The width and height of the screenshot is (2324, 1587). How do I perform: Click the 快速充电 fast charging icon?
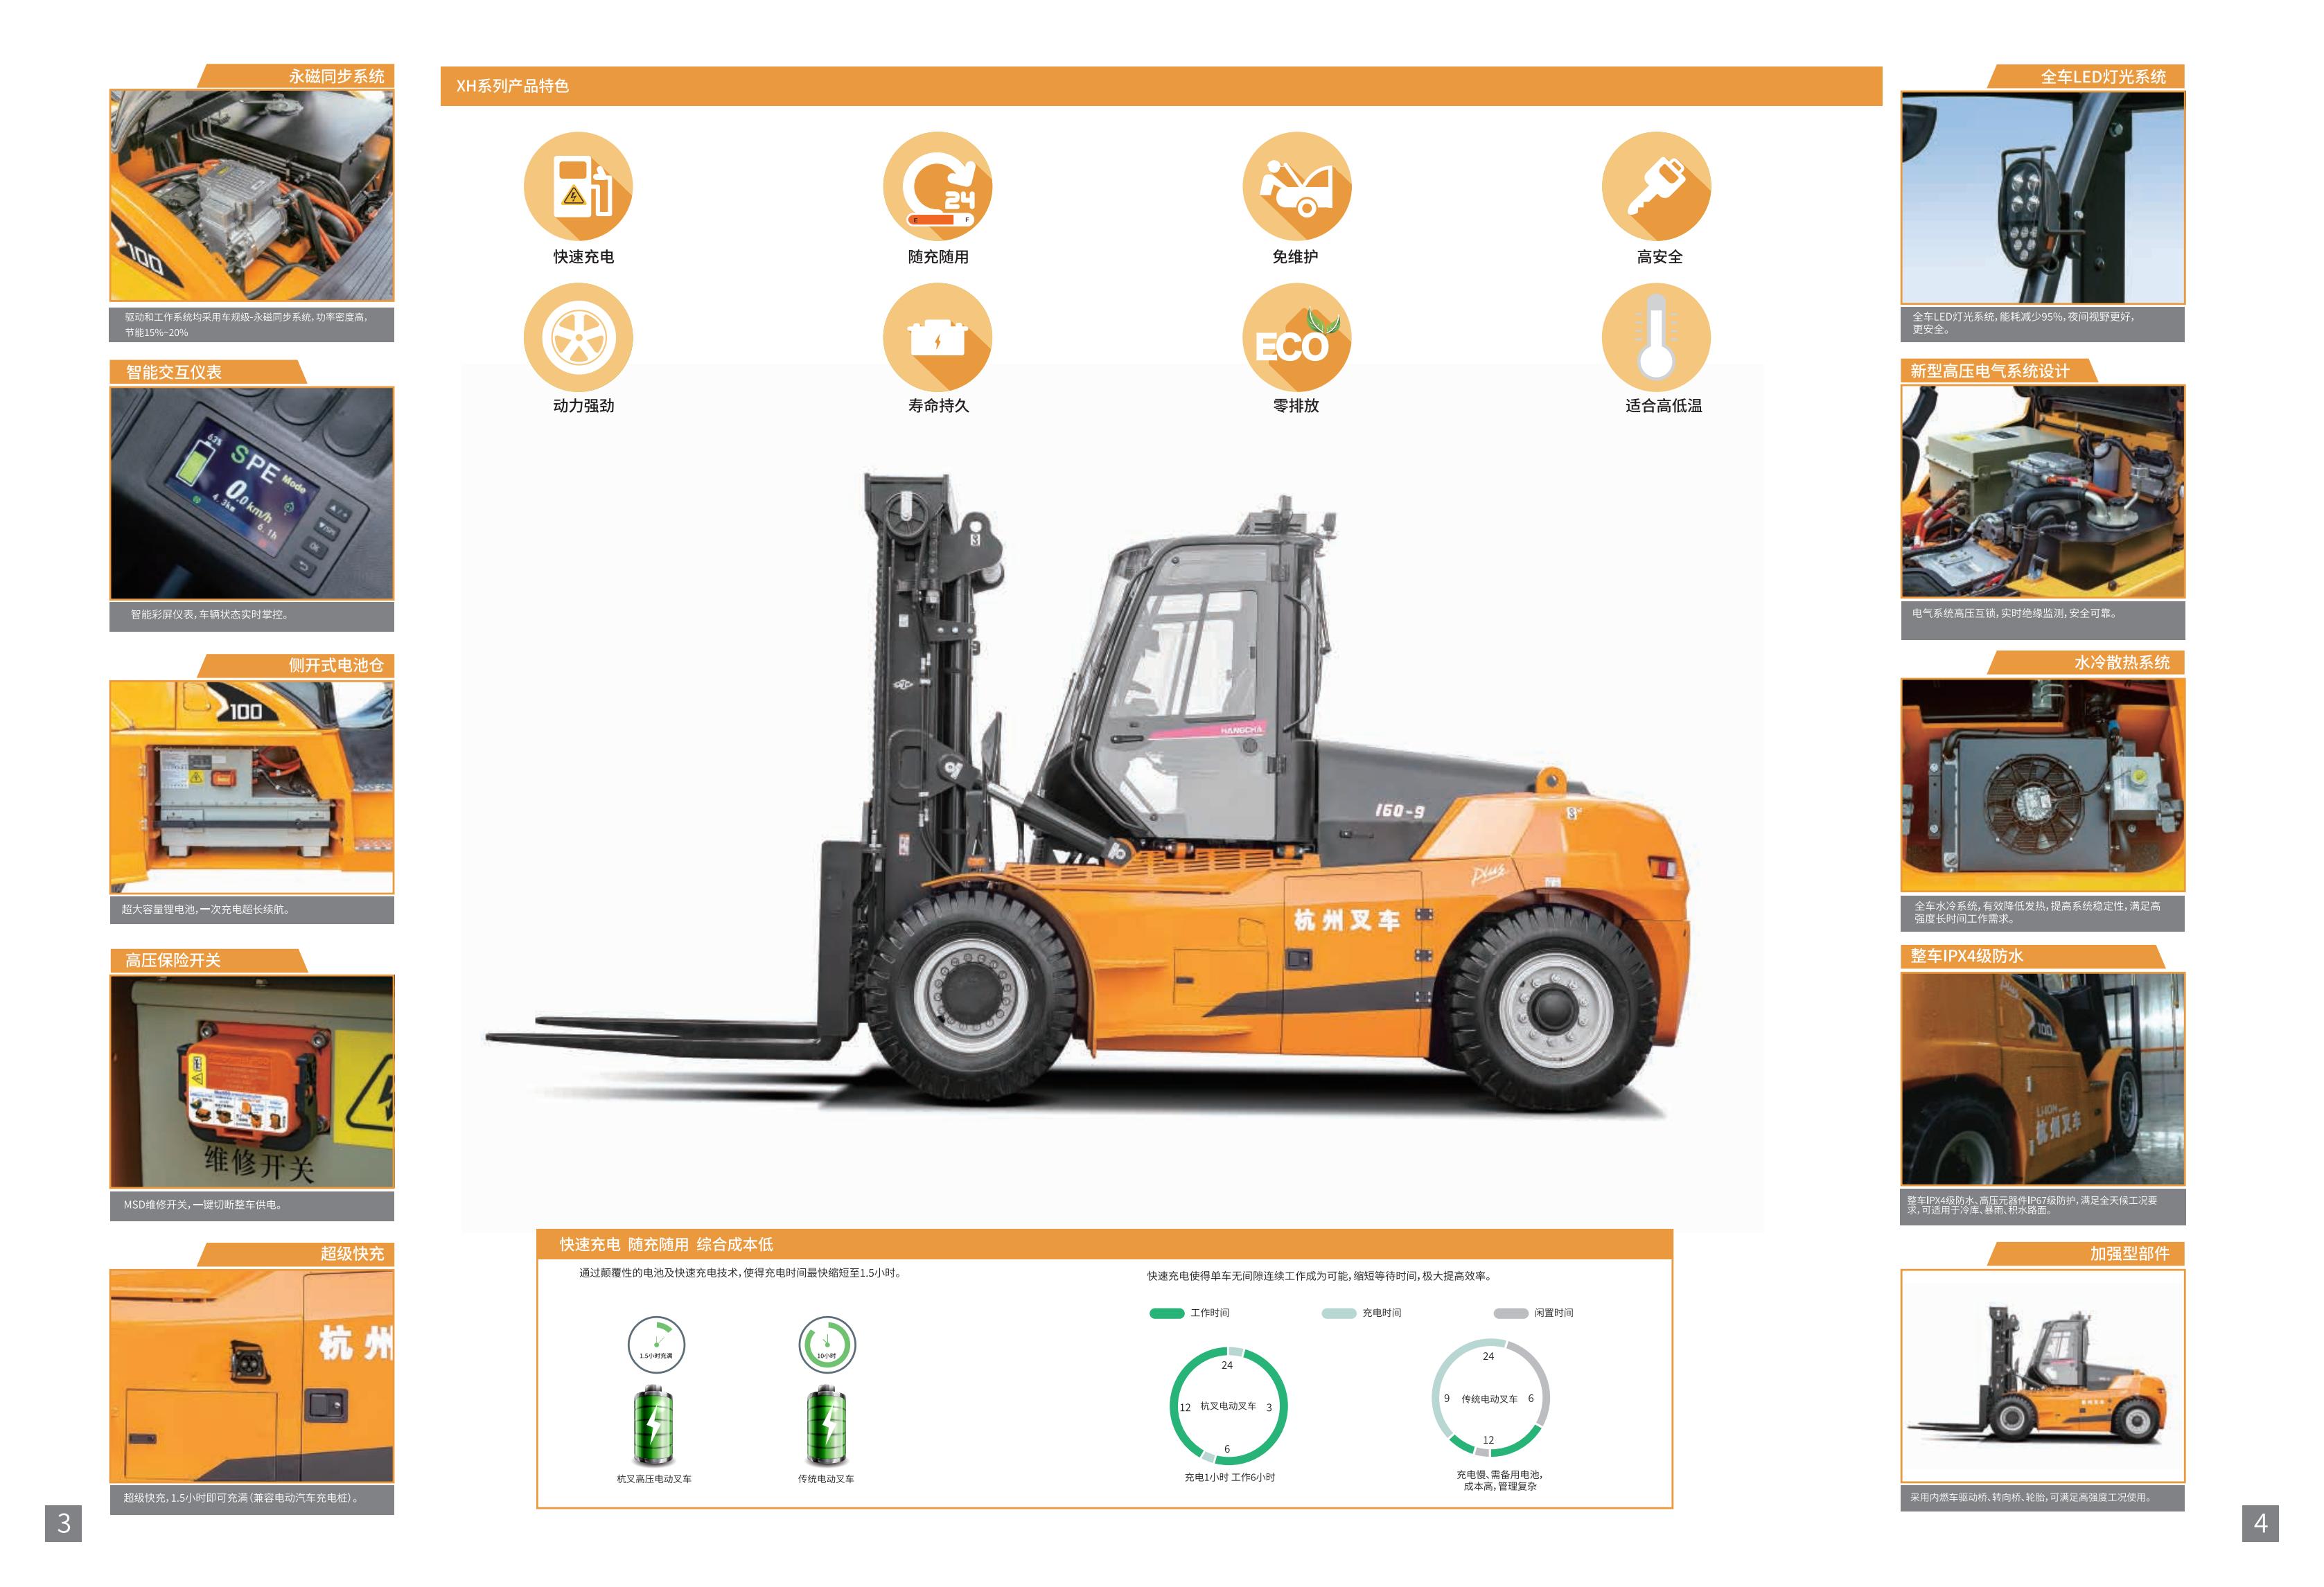pyautogui.click(x=578, y=187)
